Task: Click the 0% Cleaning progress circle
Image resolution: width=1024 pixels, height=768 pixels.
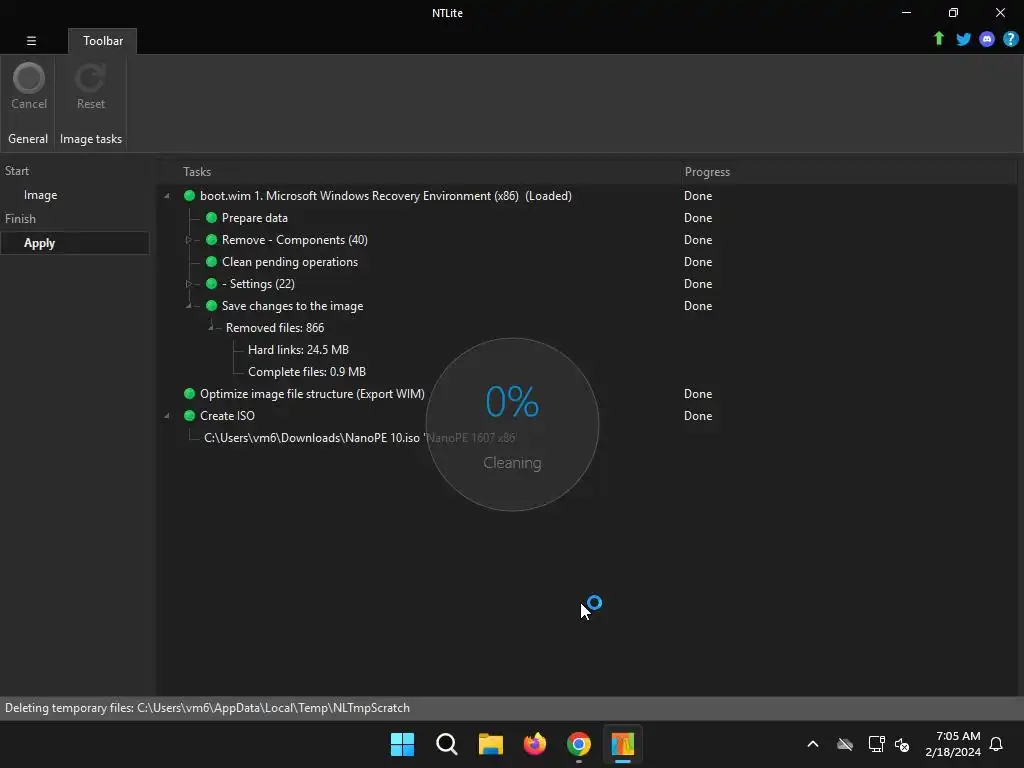Action: click(x=512, y=424)
